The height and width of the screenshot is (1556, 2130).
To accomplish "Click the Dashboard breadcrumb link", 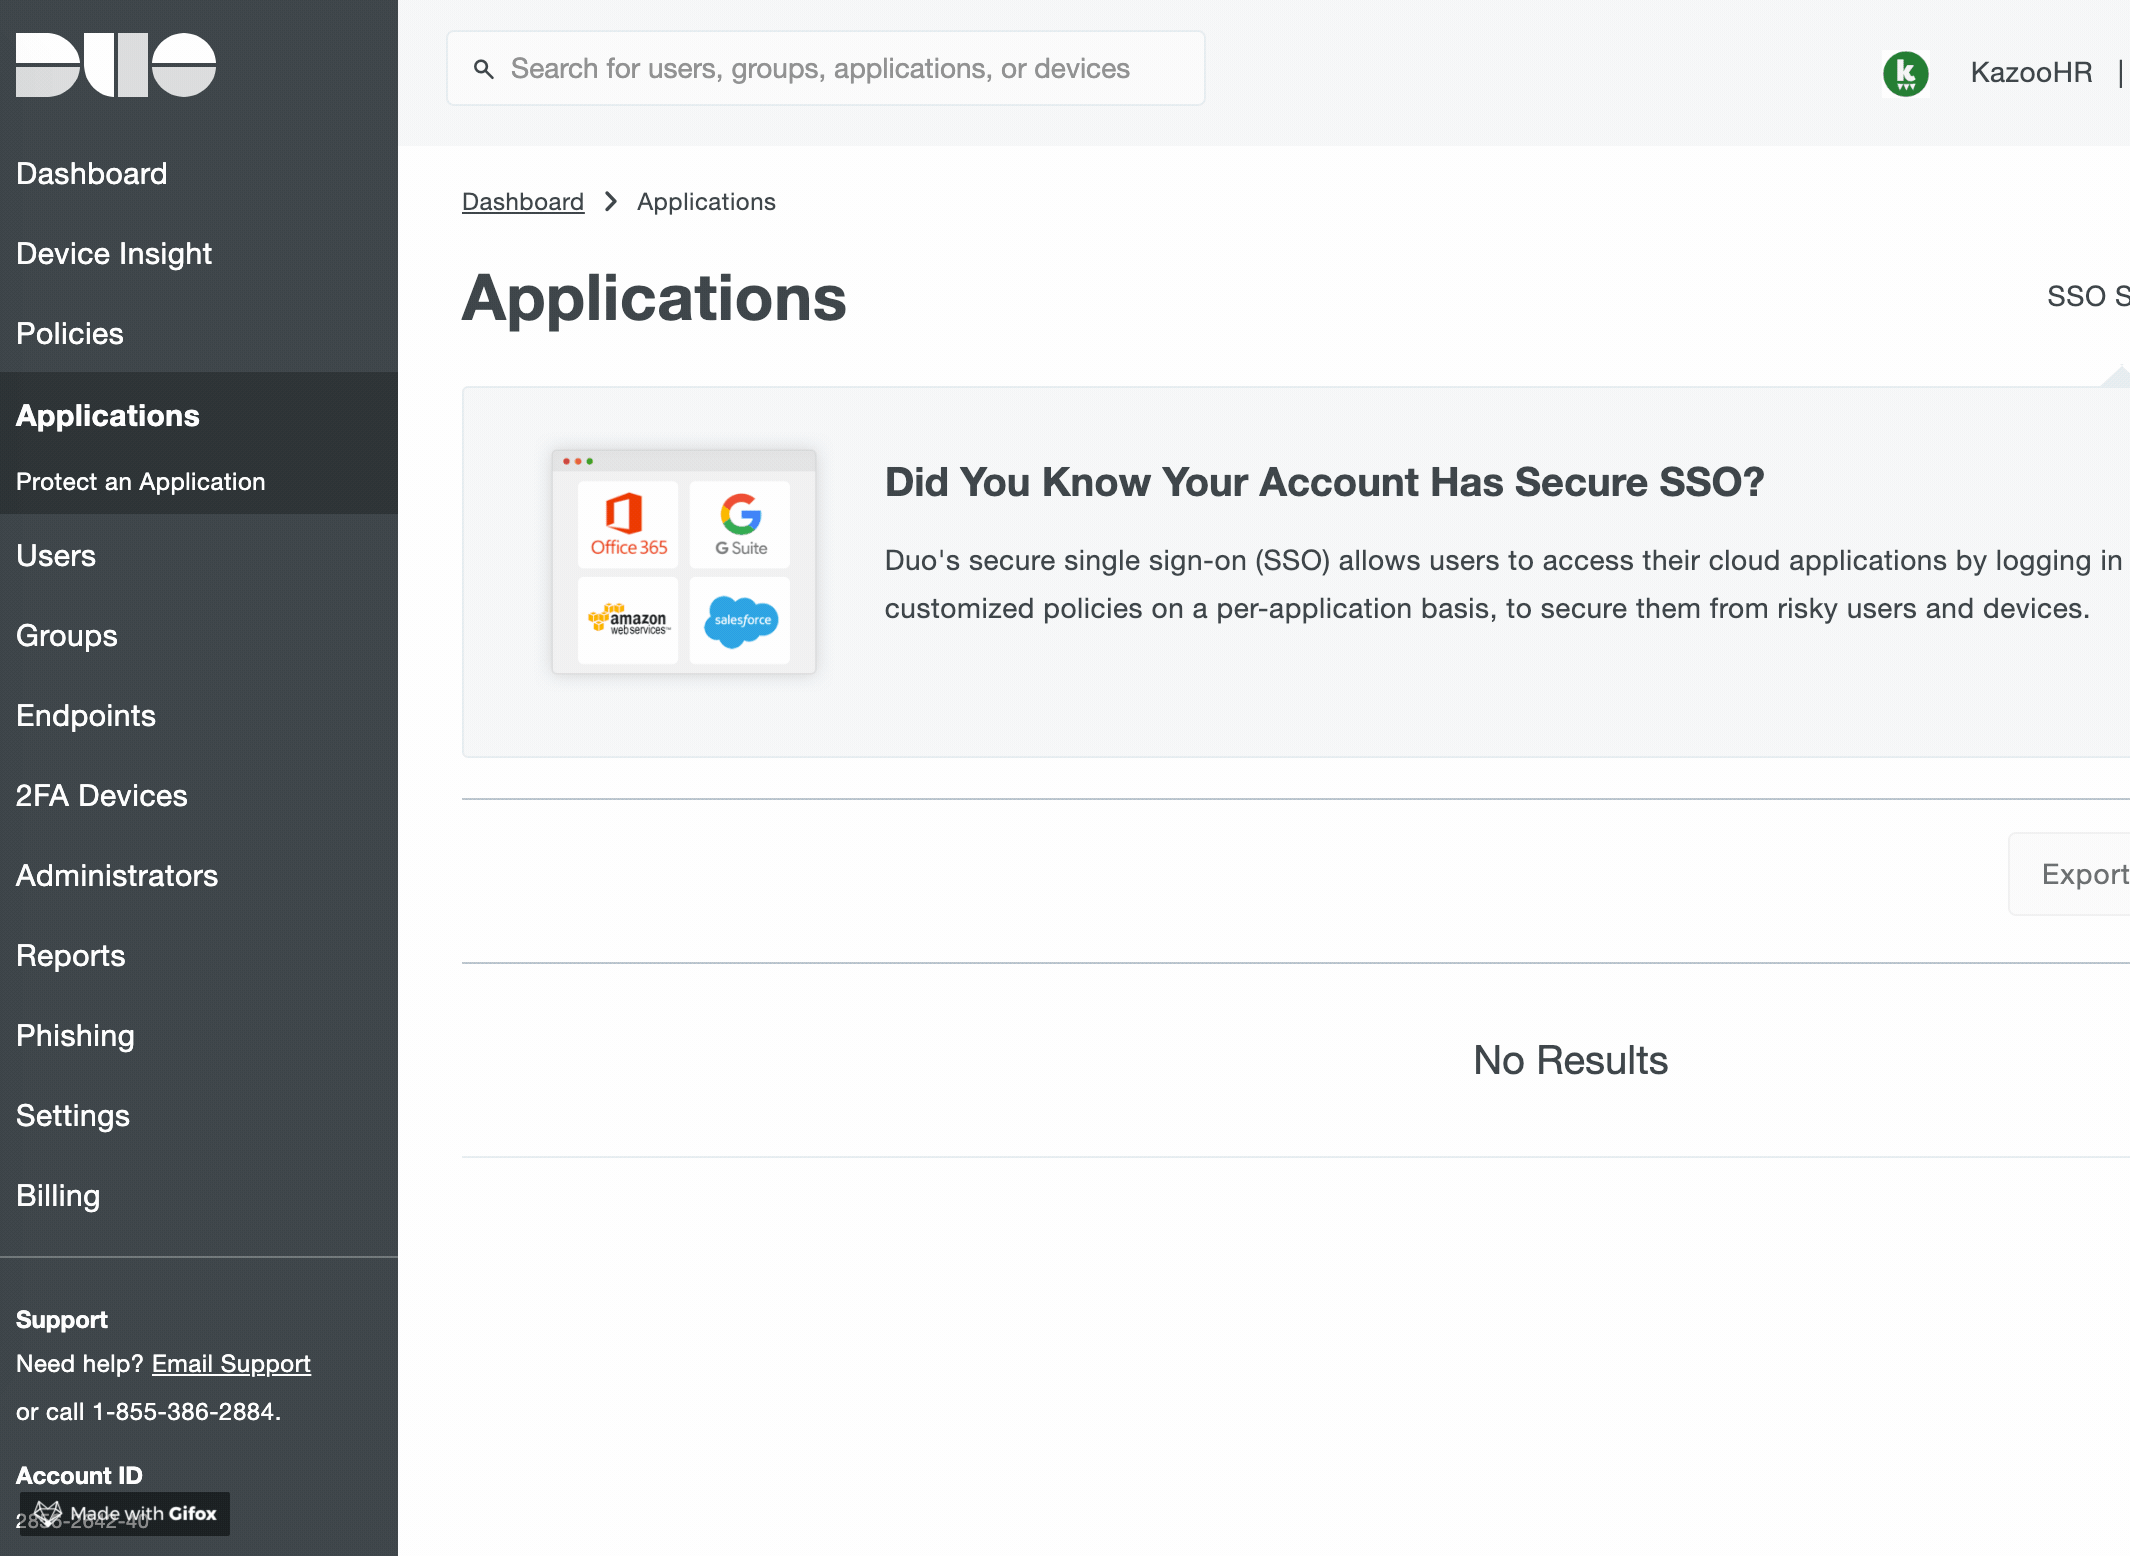I will click(x=523, y=202).
